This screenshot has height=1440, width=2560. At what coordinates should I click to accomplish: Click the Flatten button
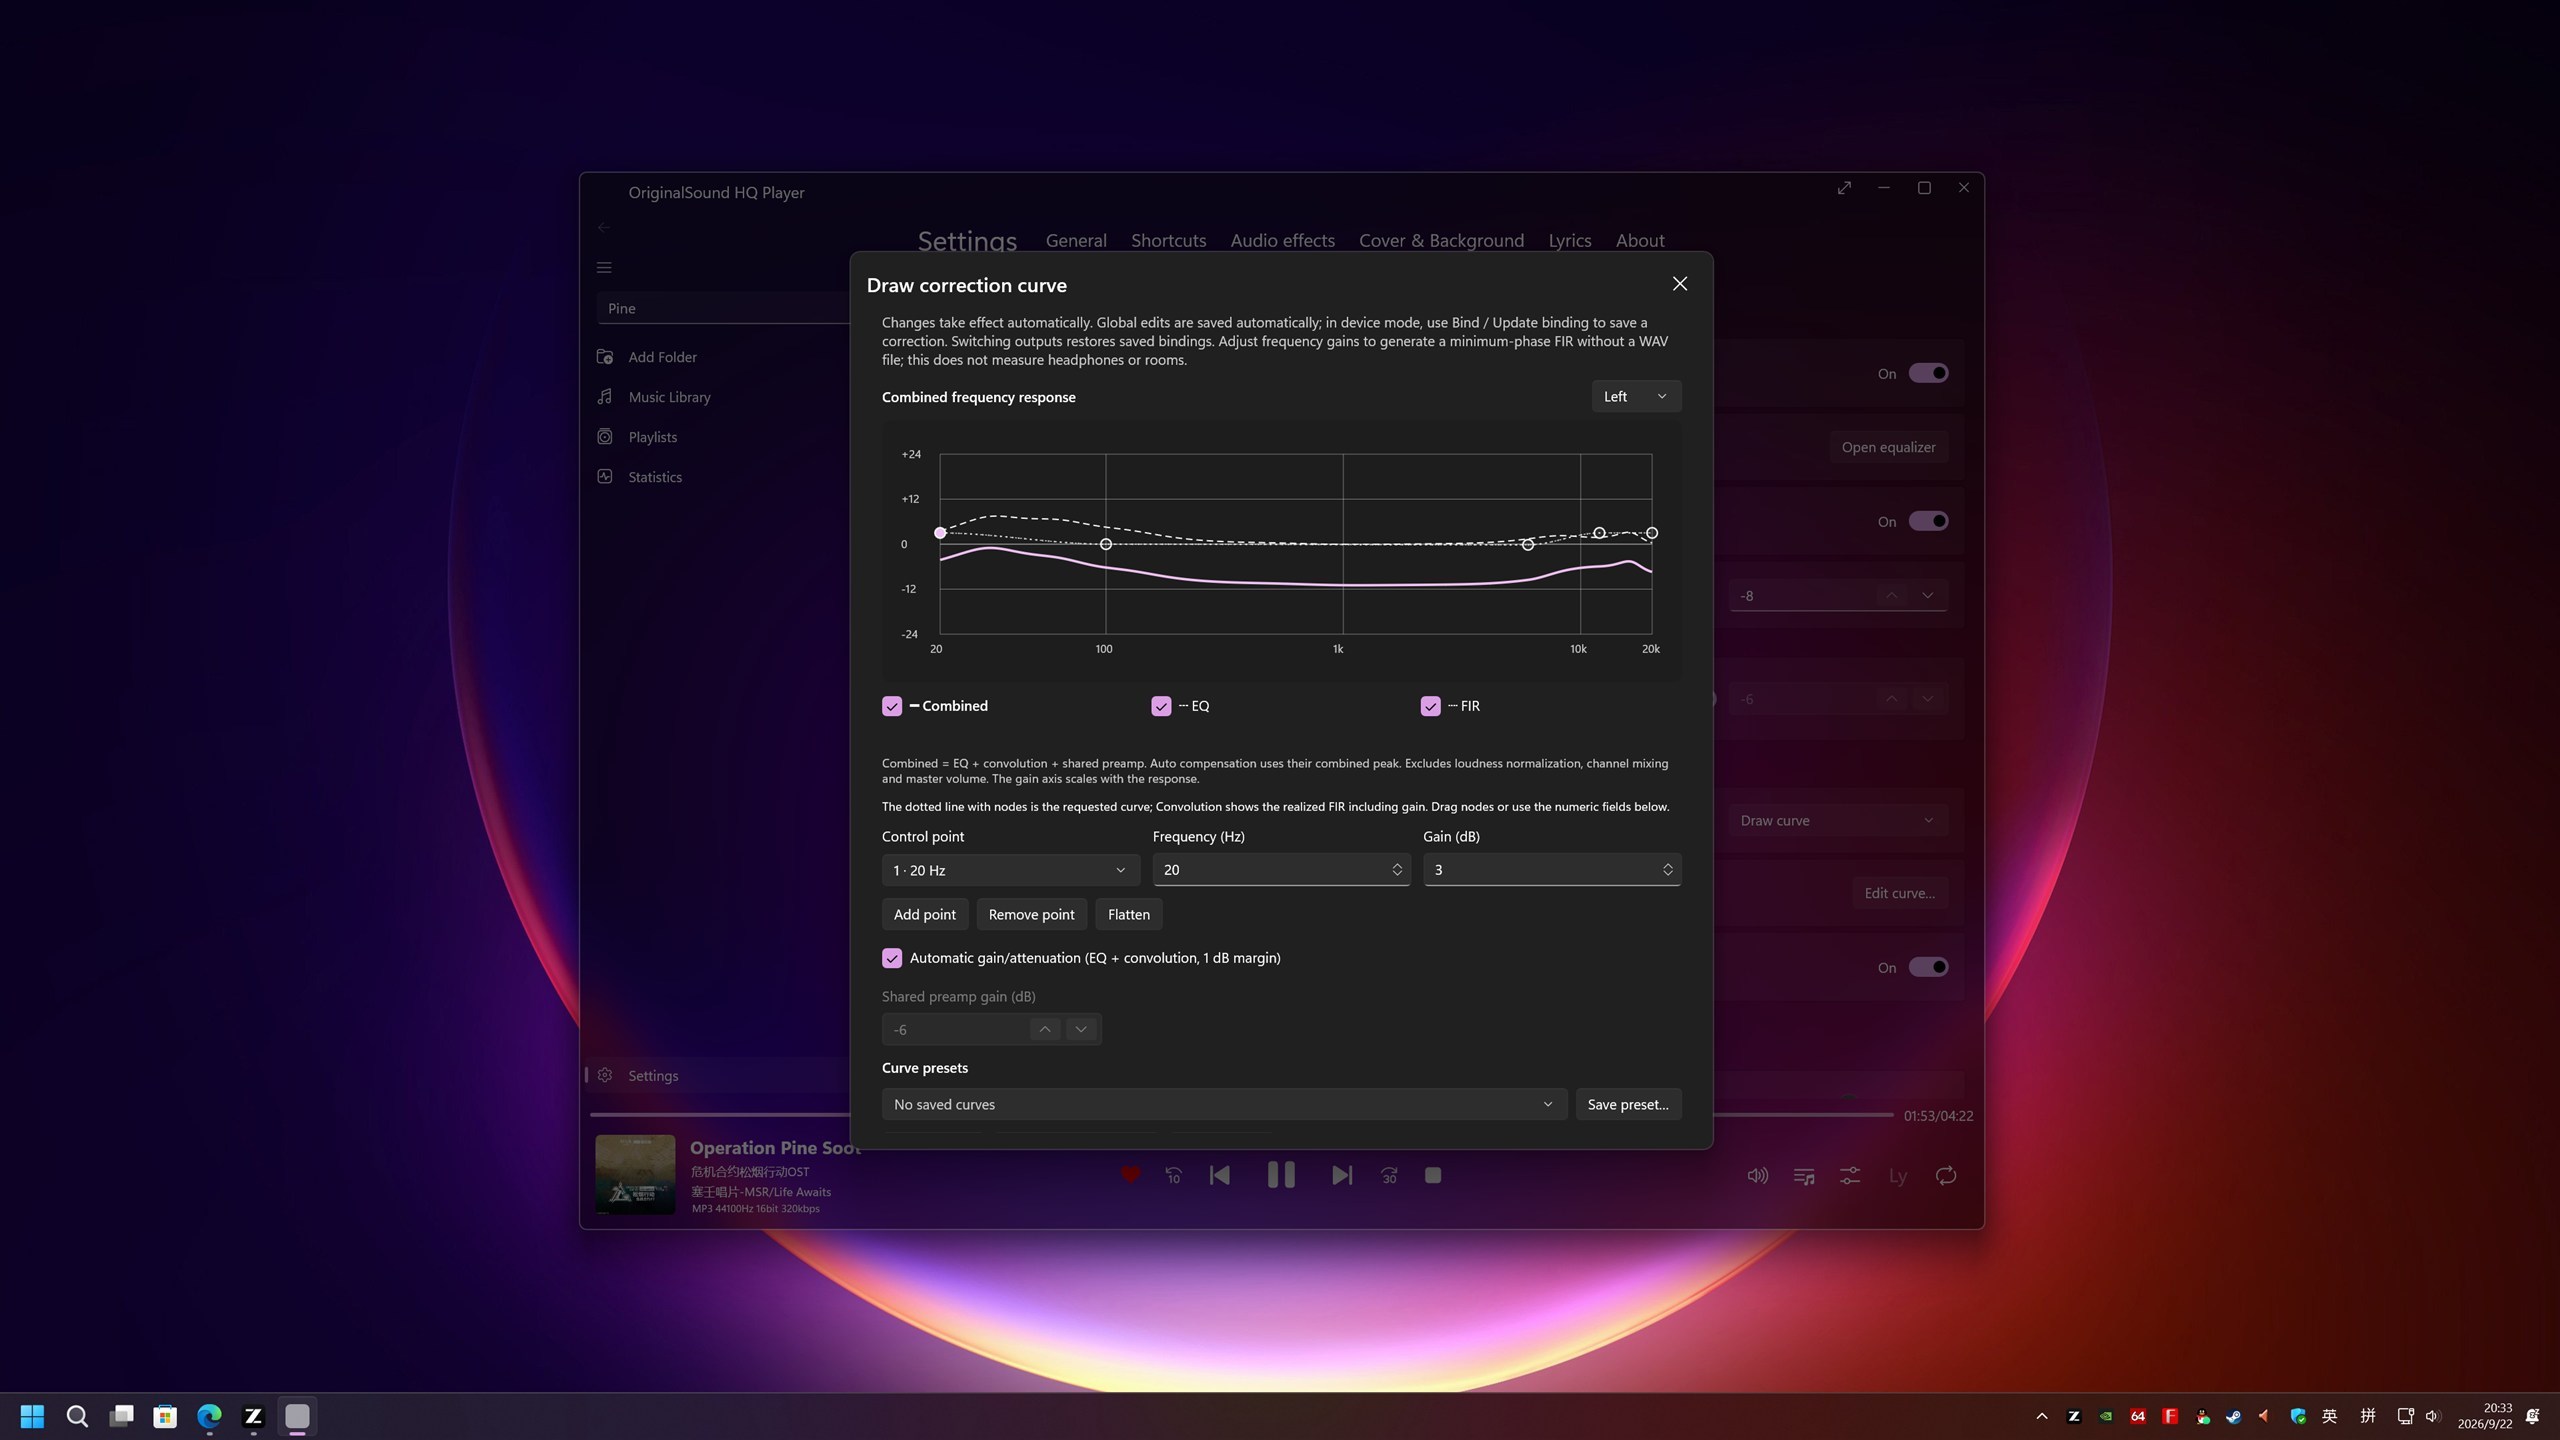pos(1128,914)
